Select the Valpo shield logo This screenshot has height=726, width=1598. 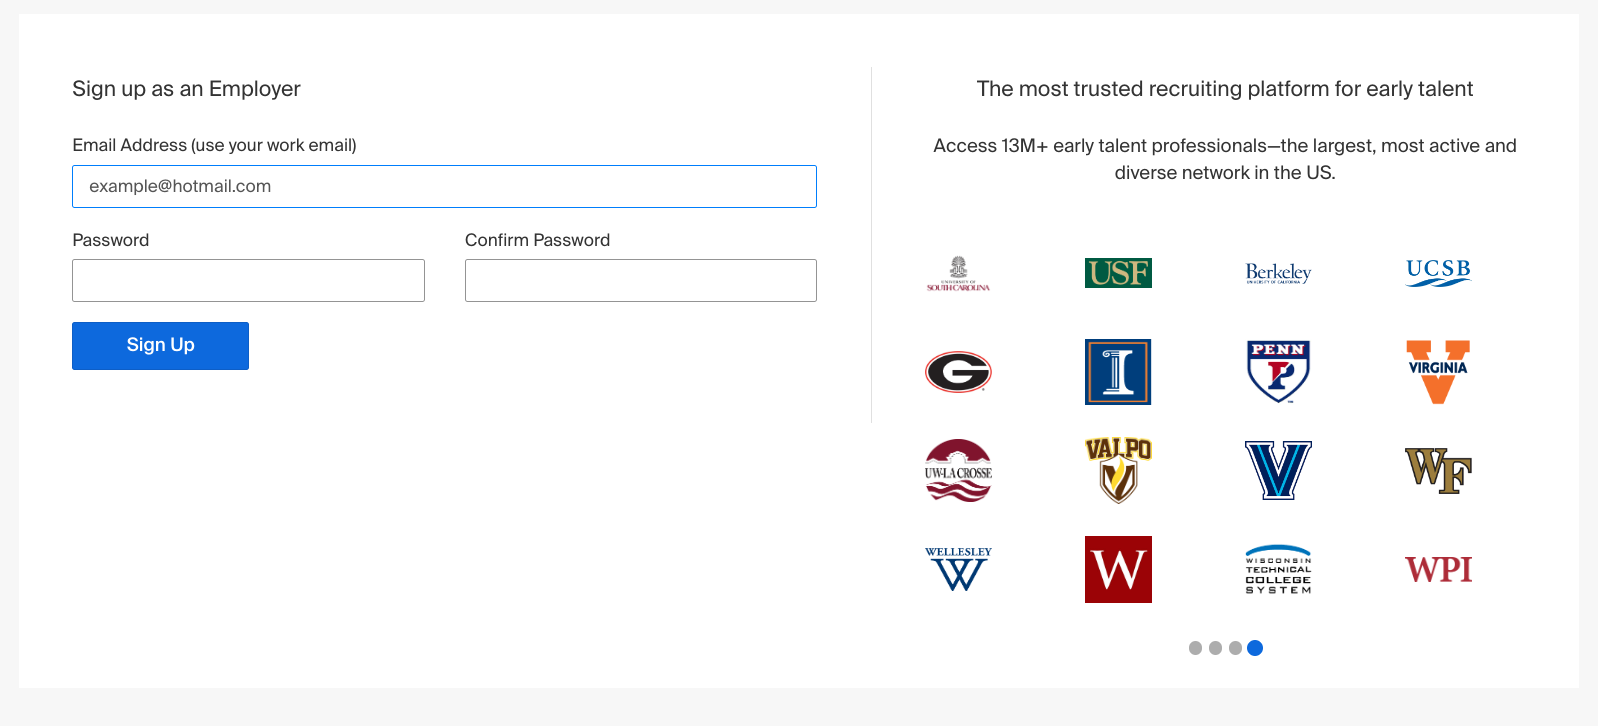pos(1118,470)
